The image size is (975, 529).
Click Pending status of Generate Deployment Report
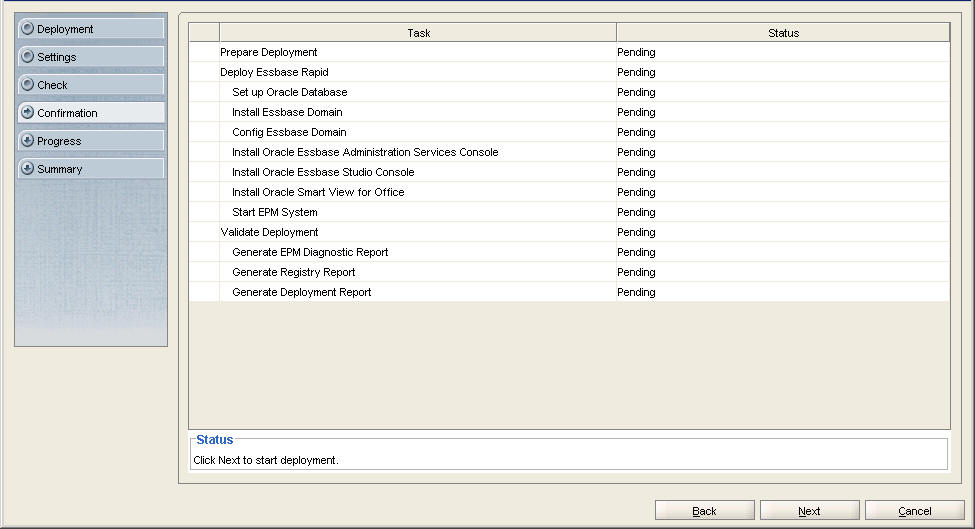pyautogui.click(x=636, y=292)
